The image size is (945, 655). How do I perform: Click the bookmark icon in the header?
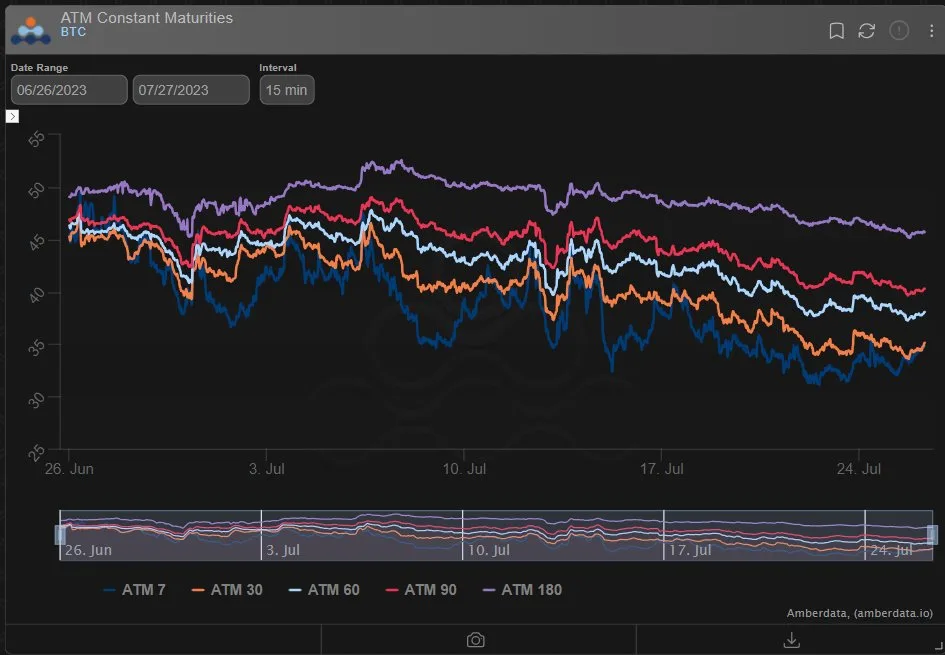[x=837, y=31]
